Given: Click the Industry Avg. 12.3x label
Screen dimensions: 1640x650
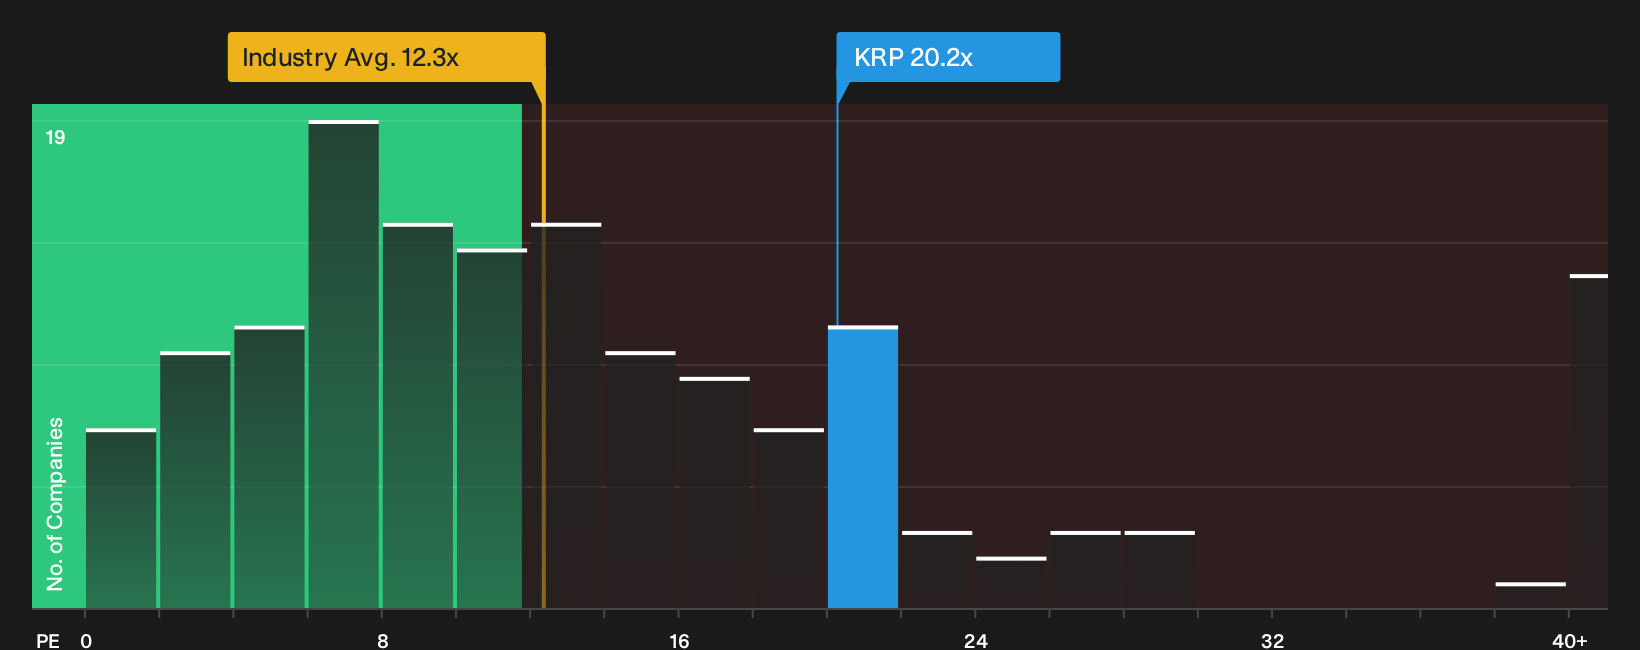Looking at the screenshot, I should click(x=386, y=57).
